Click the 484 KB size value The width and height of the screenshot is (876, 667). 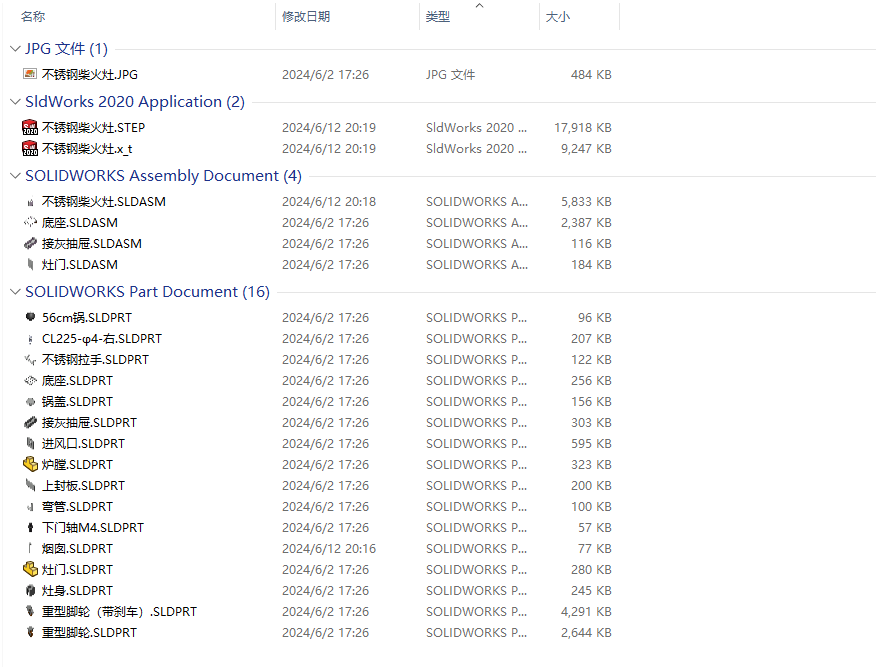point(591,74)
